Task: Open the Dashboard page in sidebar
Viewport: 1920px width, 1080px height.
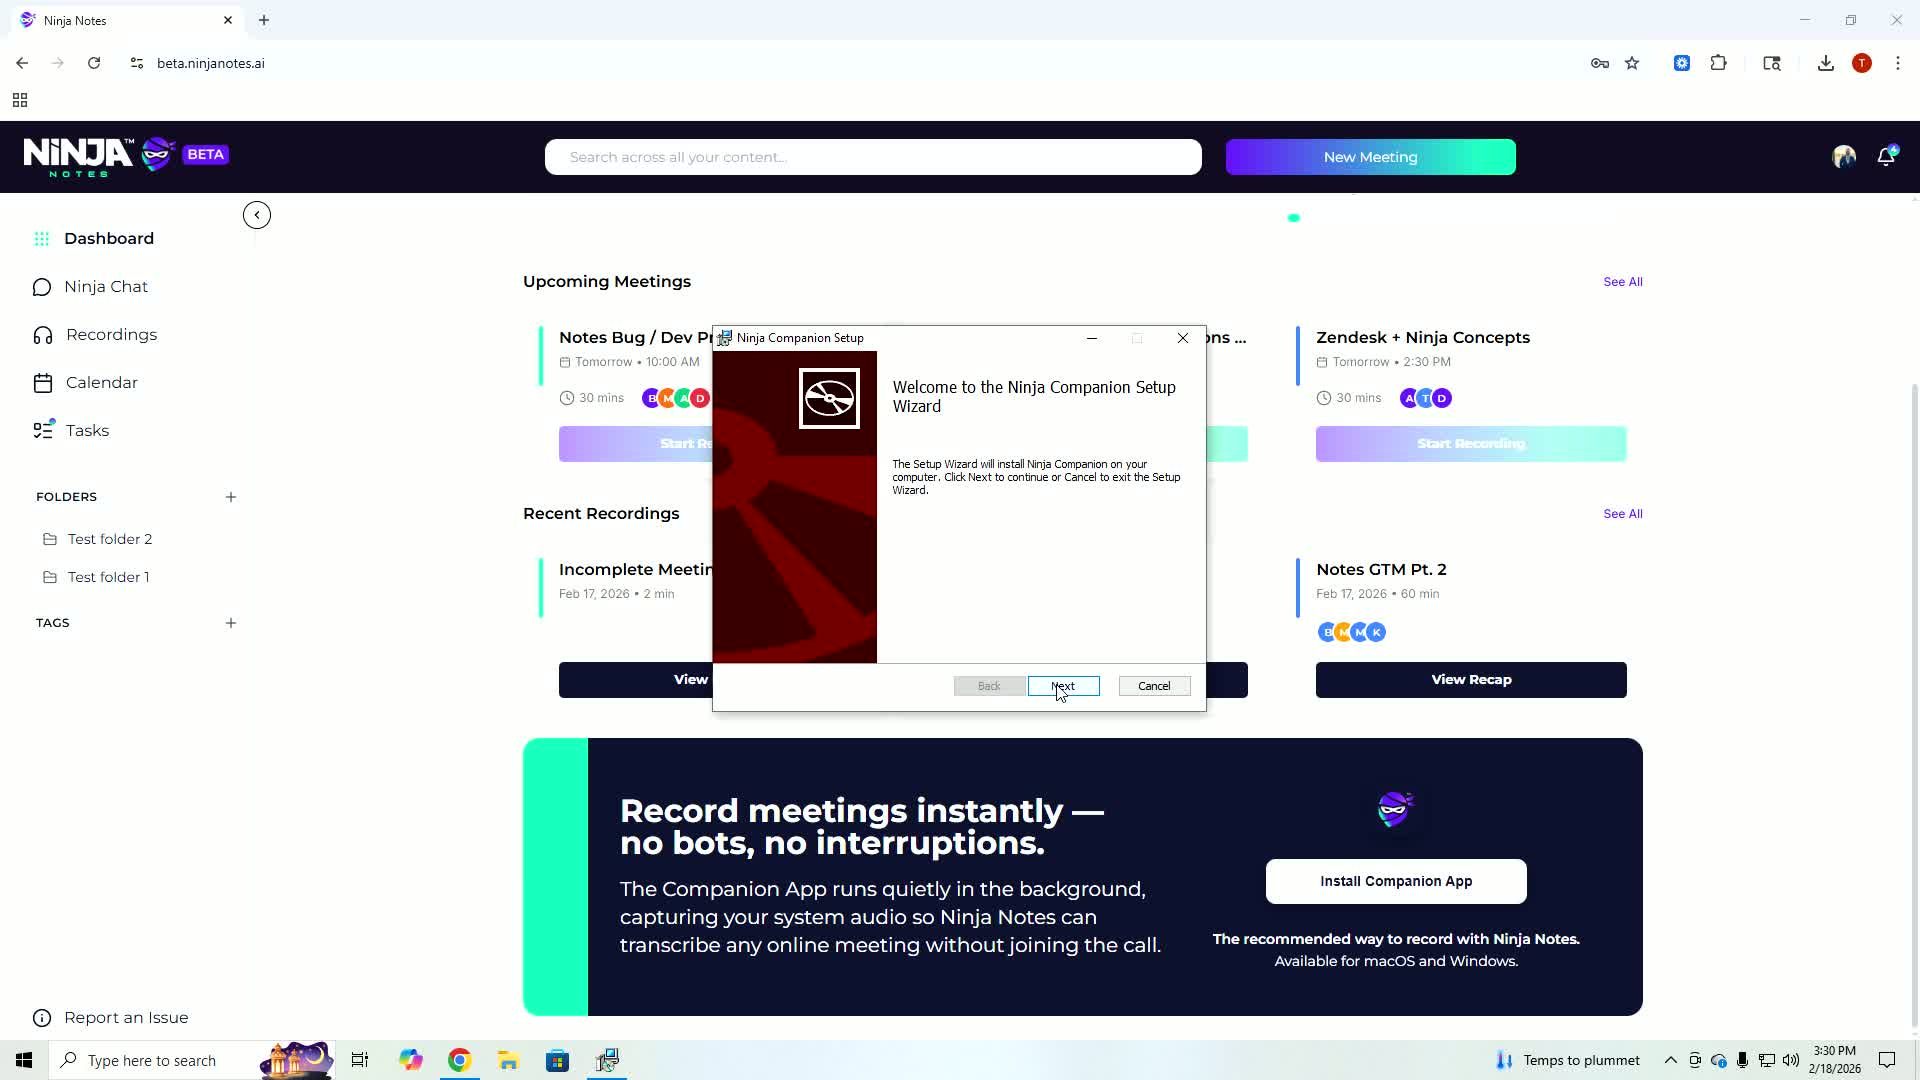Action: [109, 238]
